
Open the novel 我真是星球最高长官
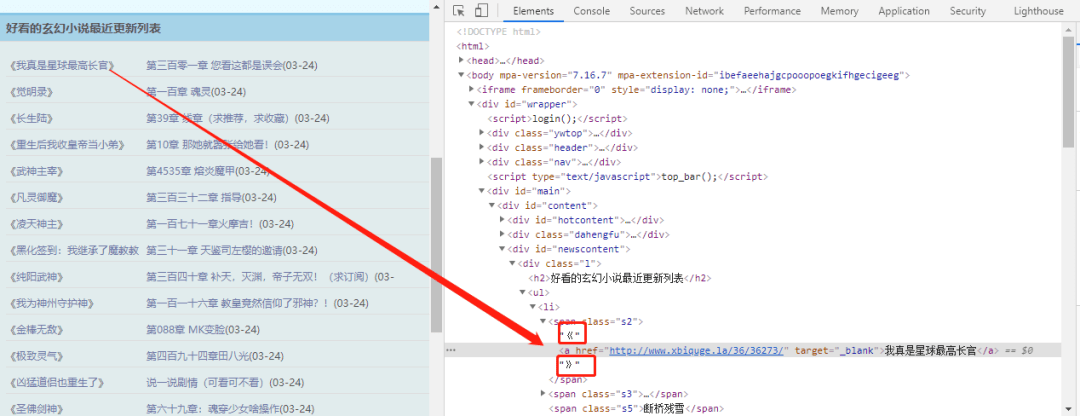tap(62, 65)
